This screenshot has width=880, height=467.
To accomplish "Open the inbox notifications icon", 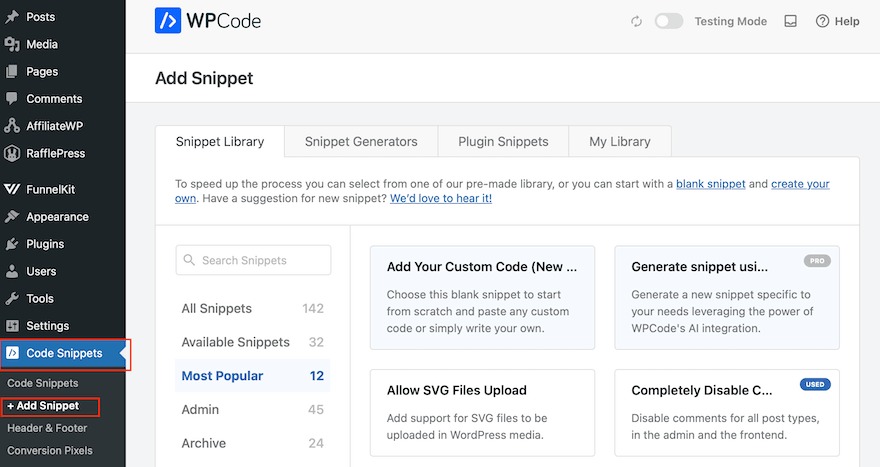I will pos(790,21).
